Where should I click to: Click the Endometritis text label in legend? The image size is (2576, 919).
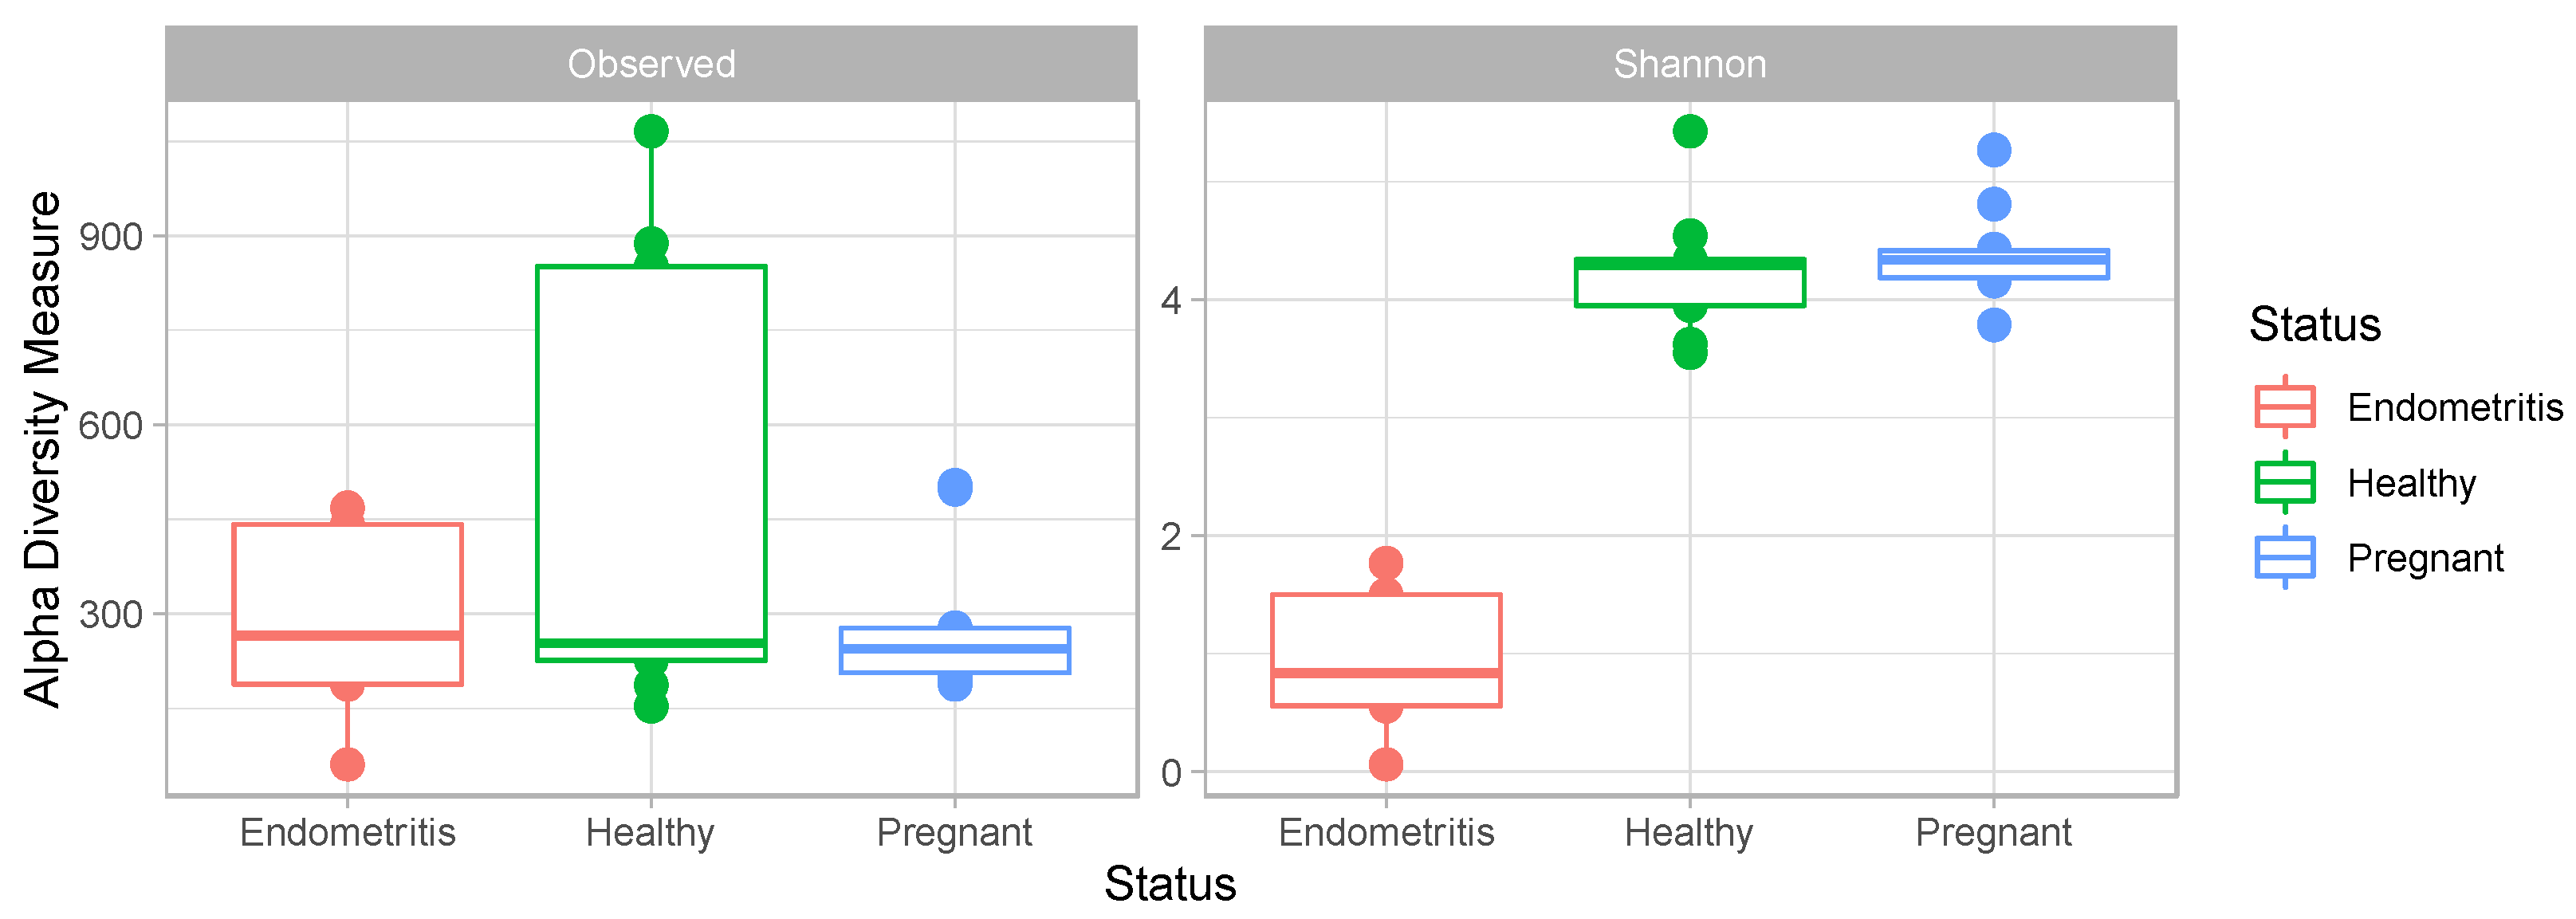[2454, 408]
